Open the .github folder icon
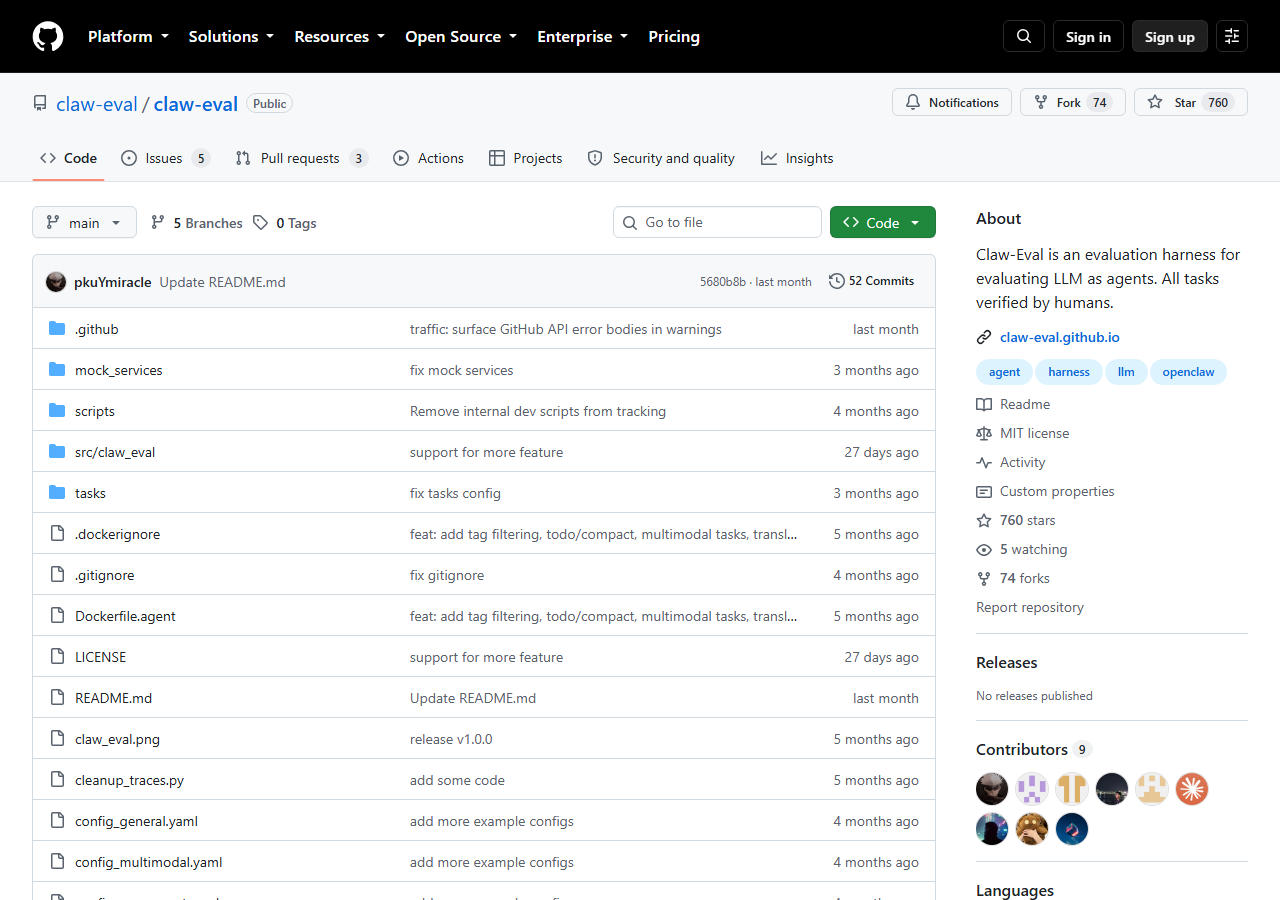Screen dimensions: 1280x900 (57, 329)
